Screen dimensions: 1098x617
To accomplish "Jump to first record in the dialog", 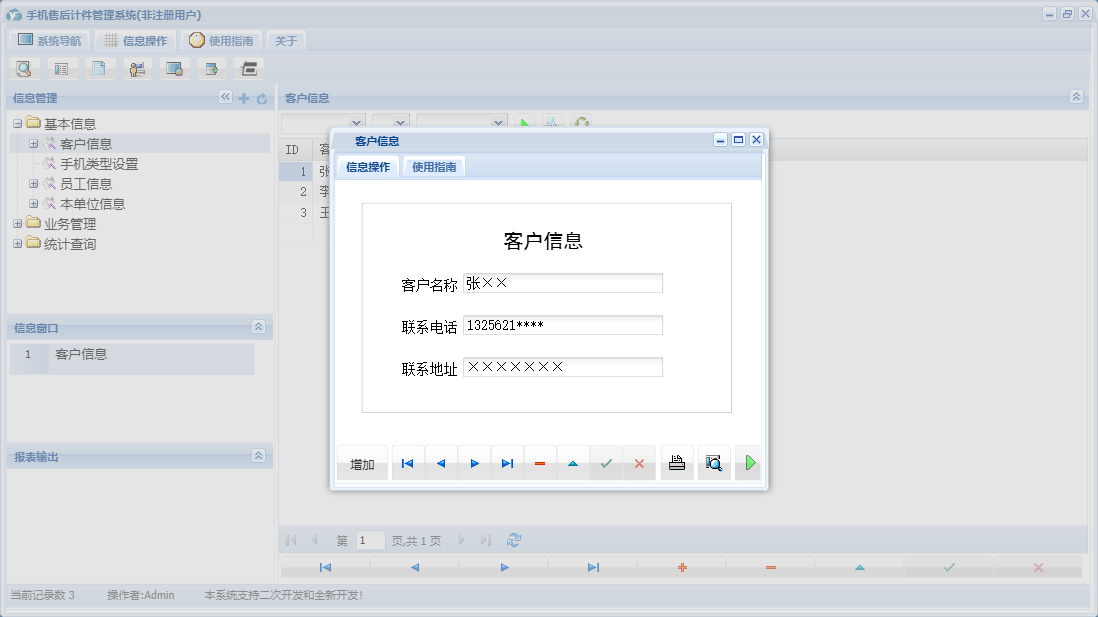I will click(407, 462).
